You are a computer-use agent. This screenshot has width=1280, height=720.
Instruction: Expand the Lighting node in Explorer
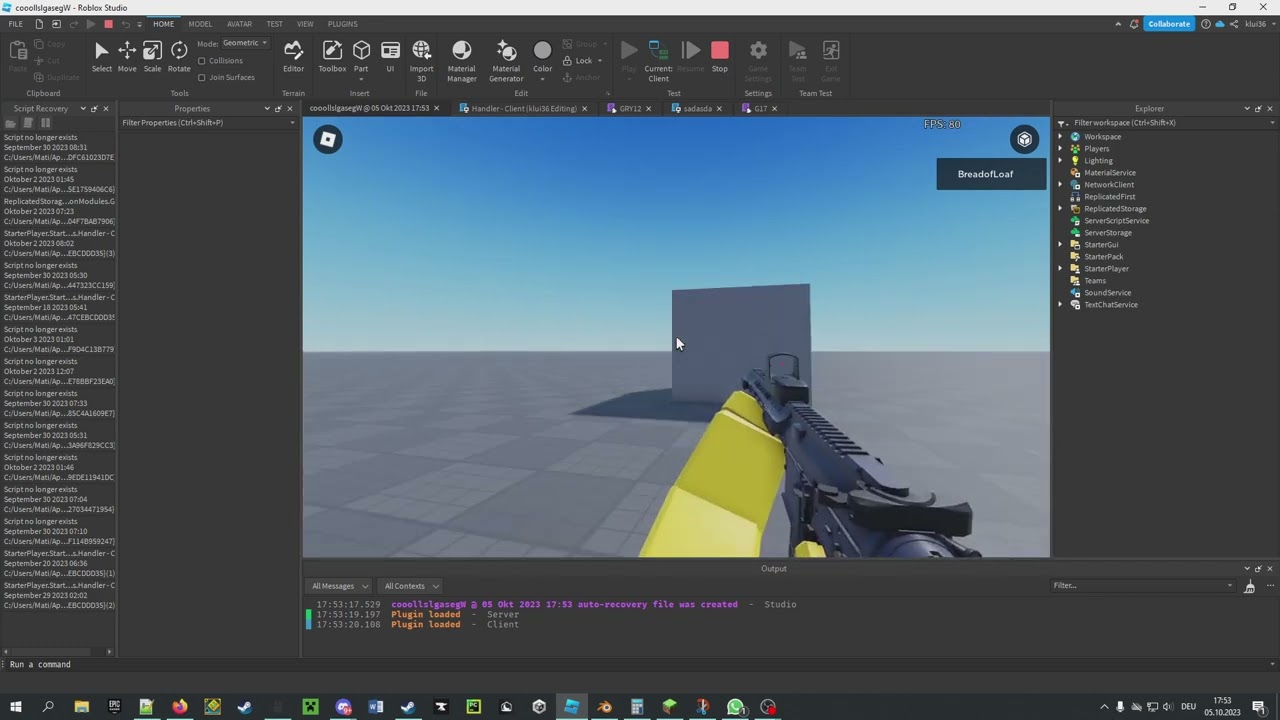(x=1061, y=161)
